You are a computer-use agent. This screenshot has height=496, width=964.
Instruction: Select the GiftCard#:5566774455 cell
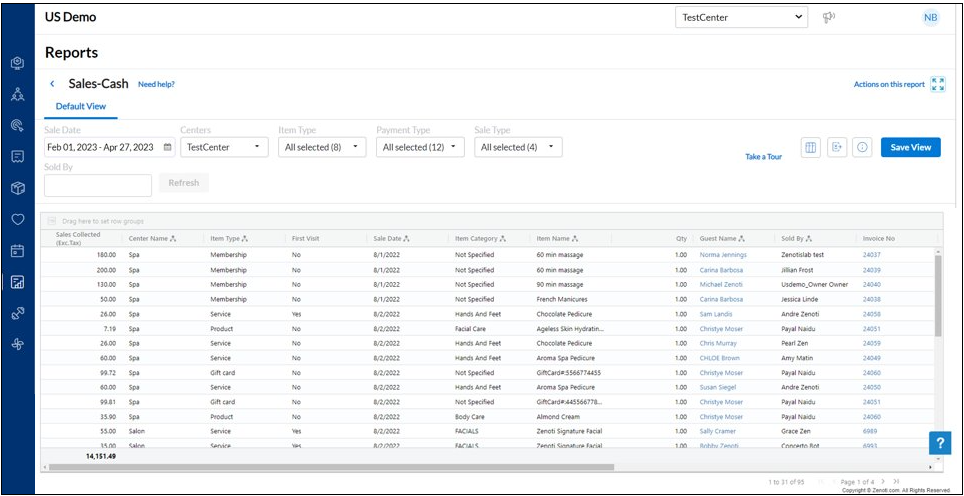pos(568,372)
